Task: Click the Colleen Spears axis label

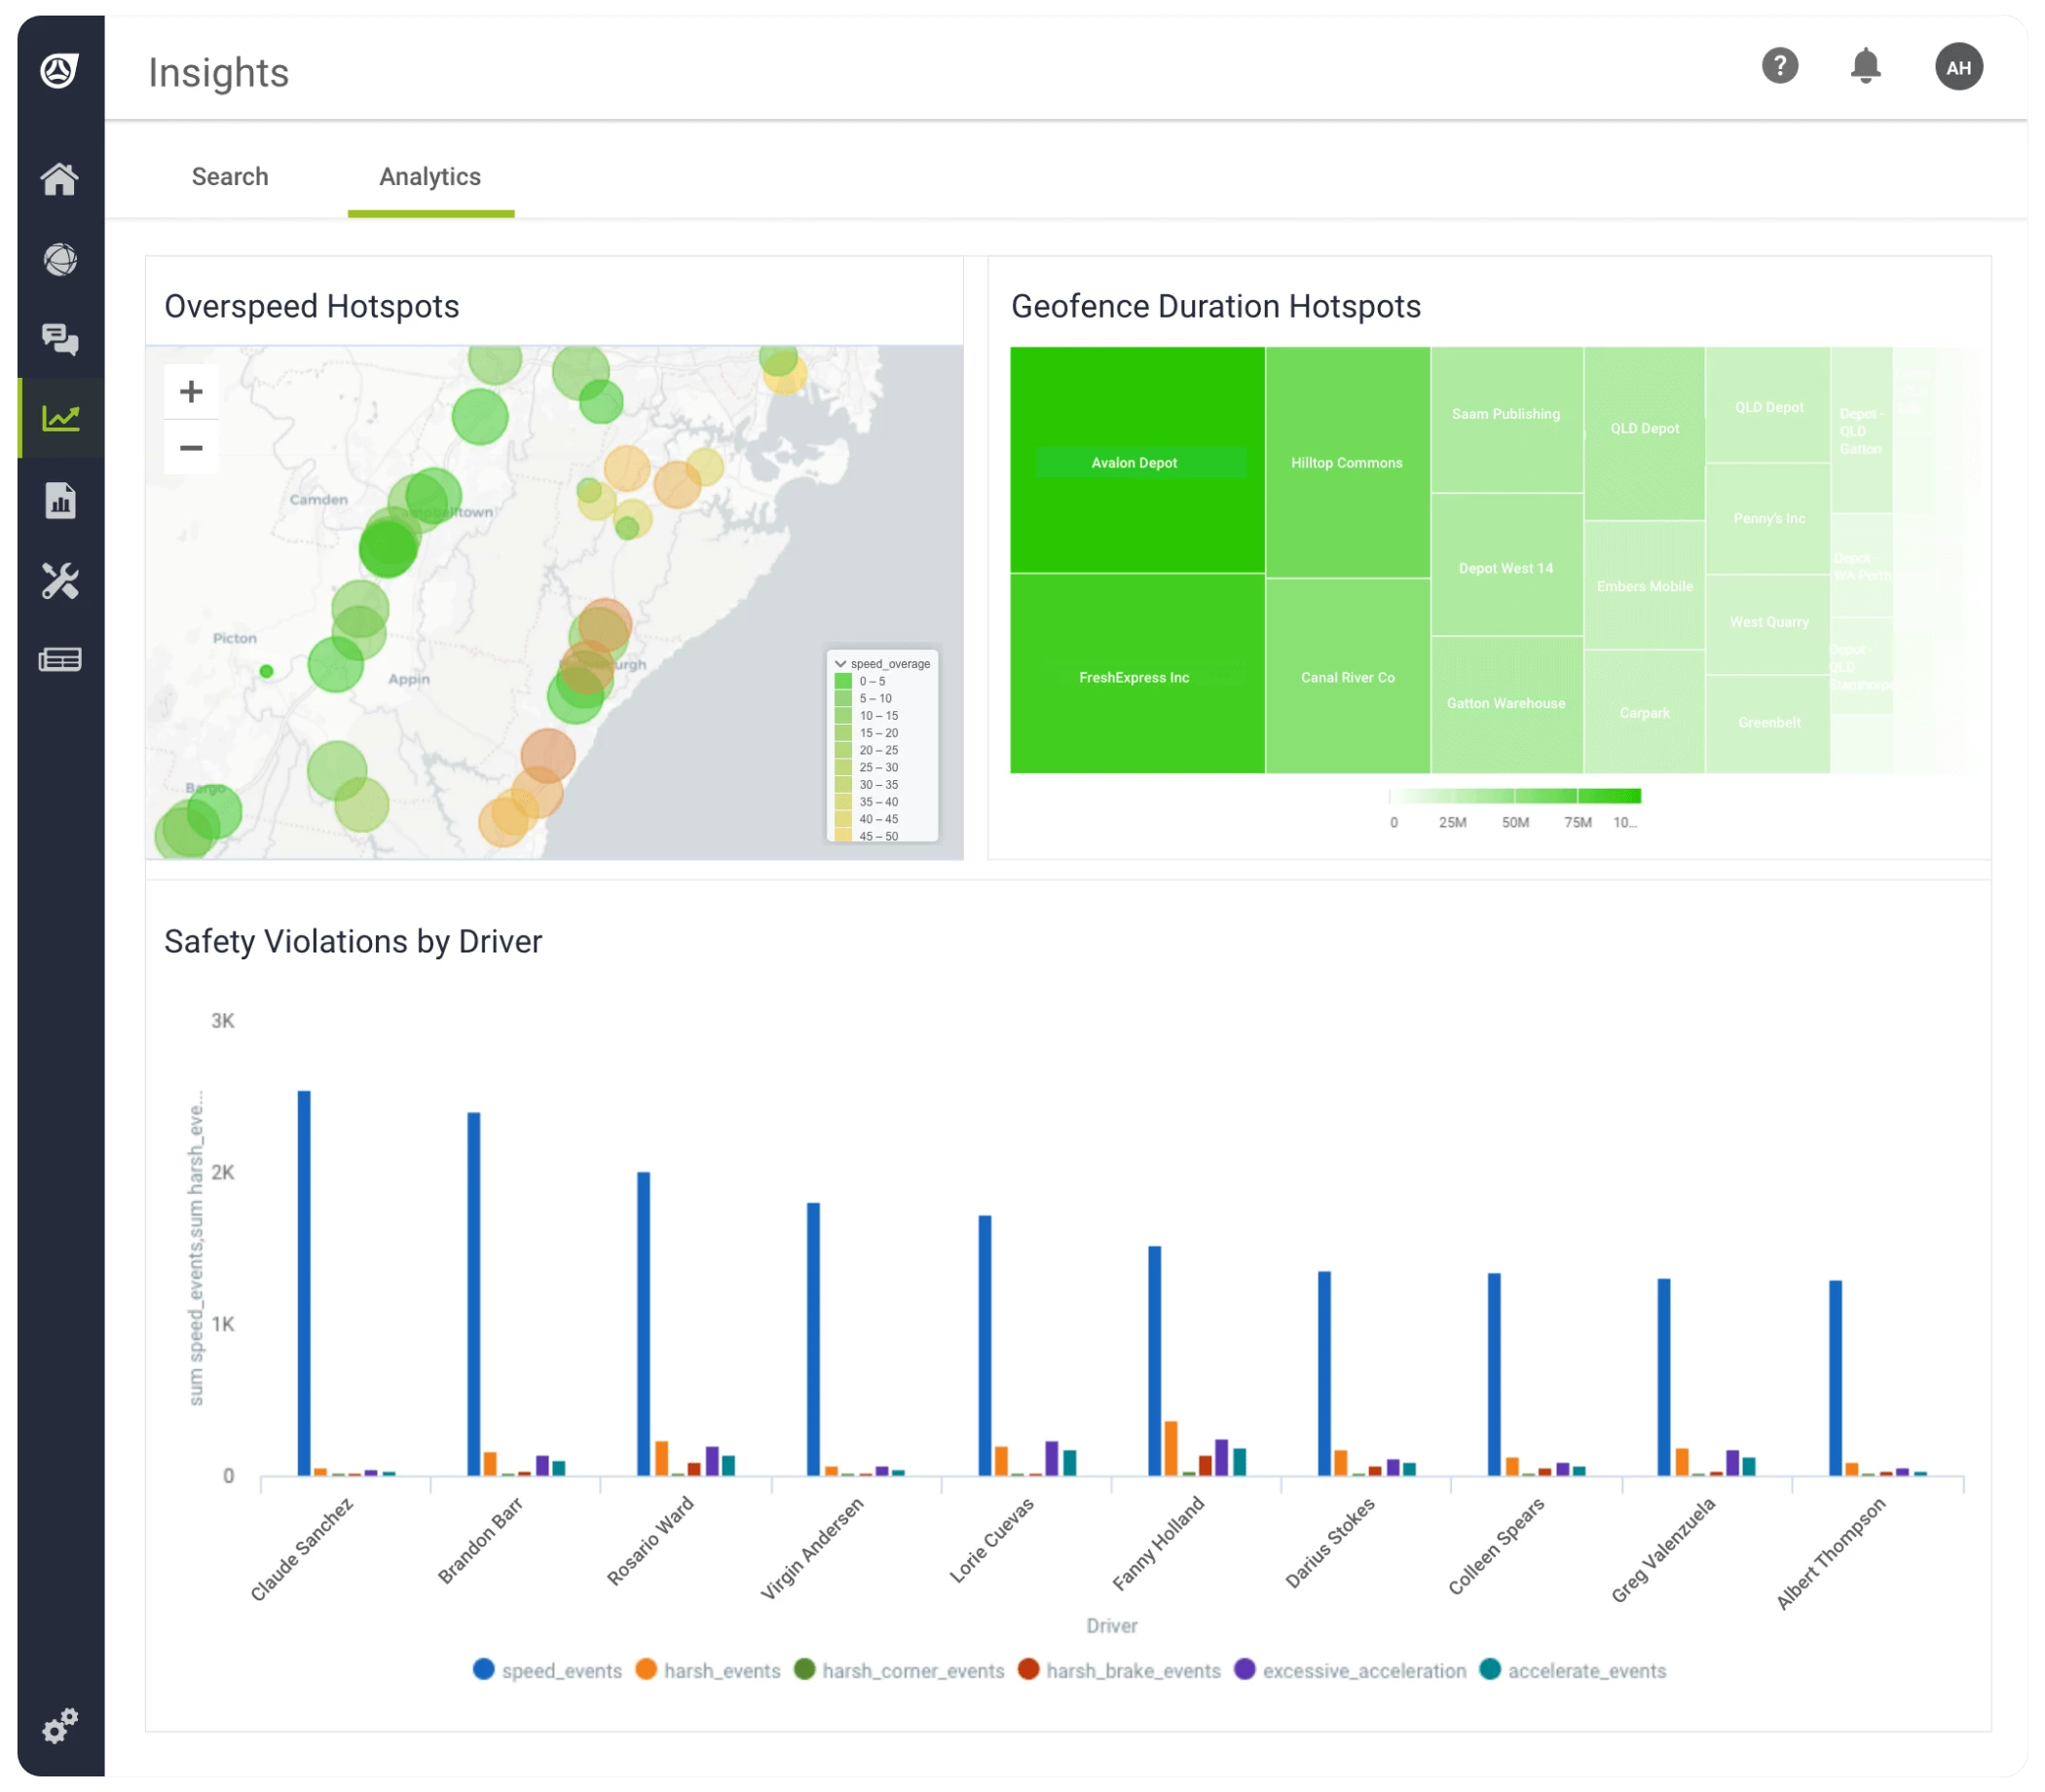Action: pos(1496,1545)
